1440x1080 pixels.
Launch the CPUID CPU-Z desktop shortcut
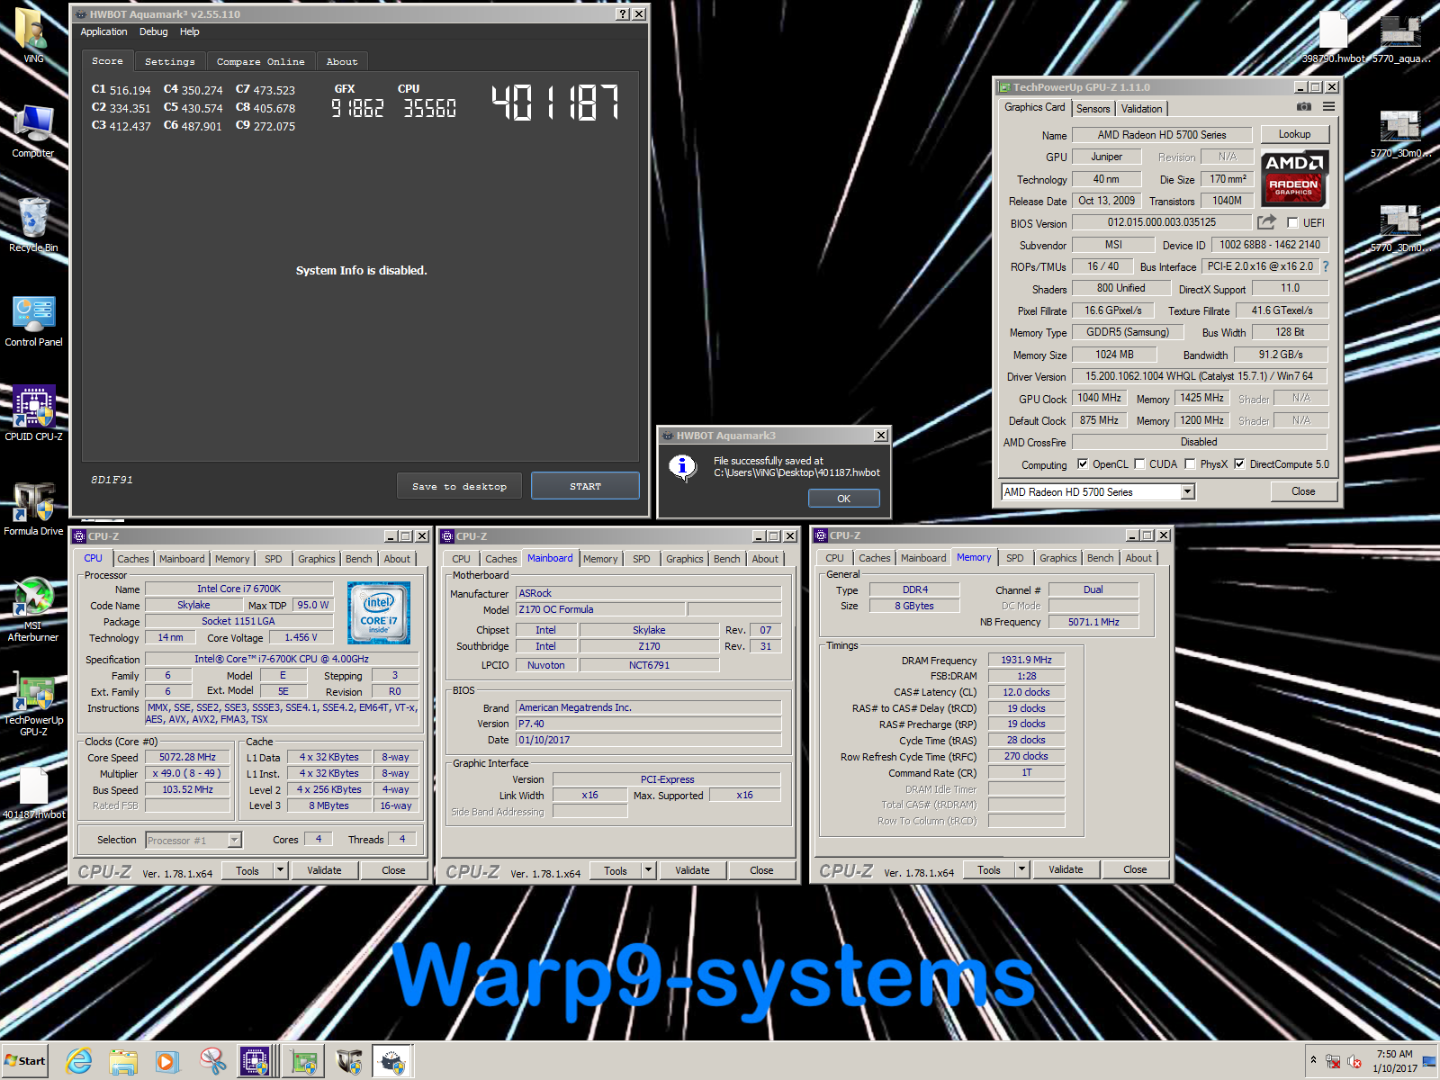pos(33,413)
